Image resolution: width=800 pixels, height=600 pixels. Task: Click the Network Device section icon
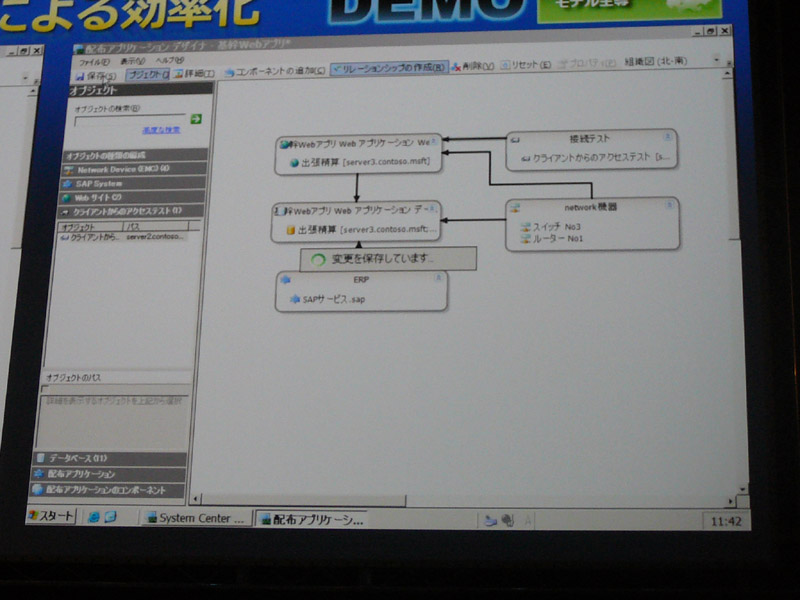69,169
